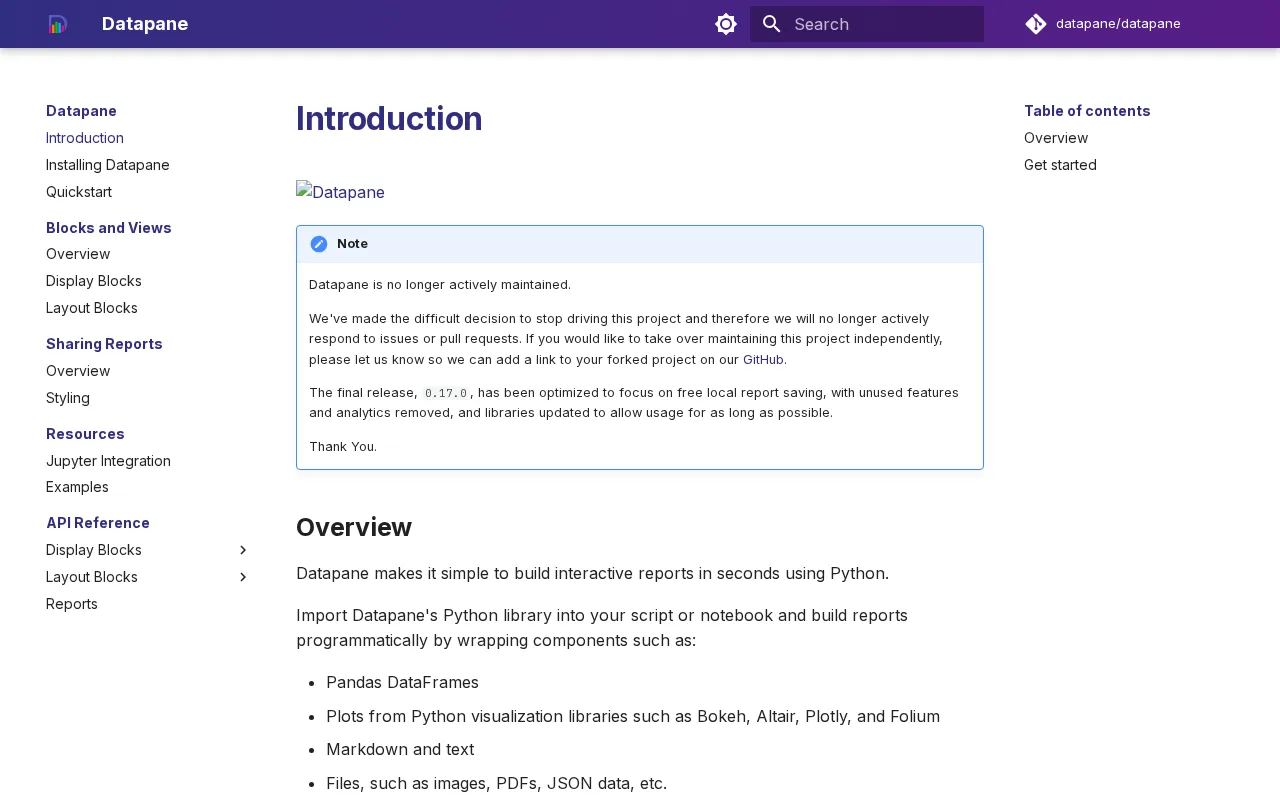Expand API Reference Display Blocks chevron
This screenshot has width=1280, height=800.
tap(242, 550)
